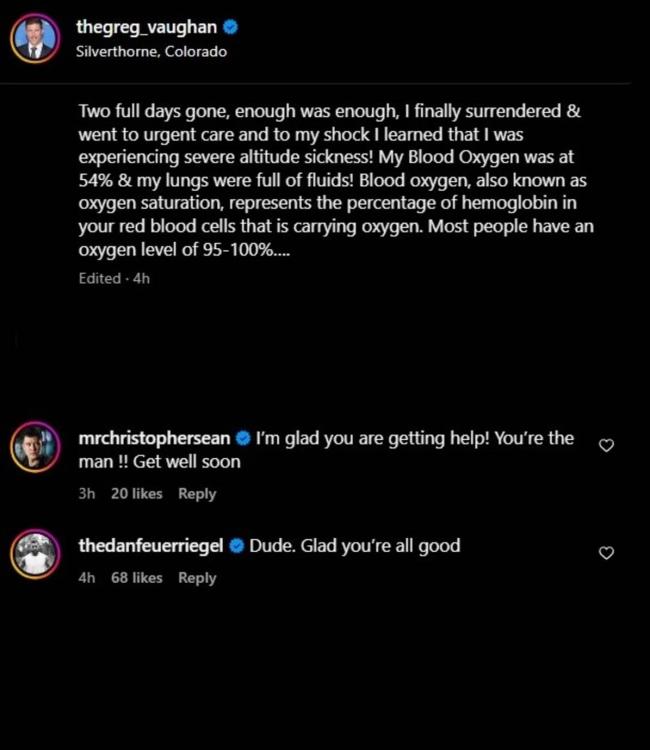Click the post's Edited 4h timestamp
The width and height of the screenshot is (650, 750).
[114, 278]
